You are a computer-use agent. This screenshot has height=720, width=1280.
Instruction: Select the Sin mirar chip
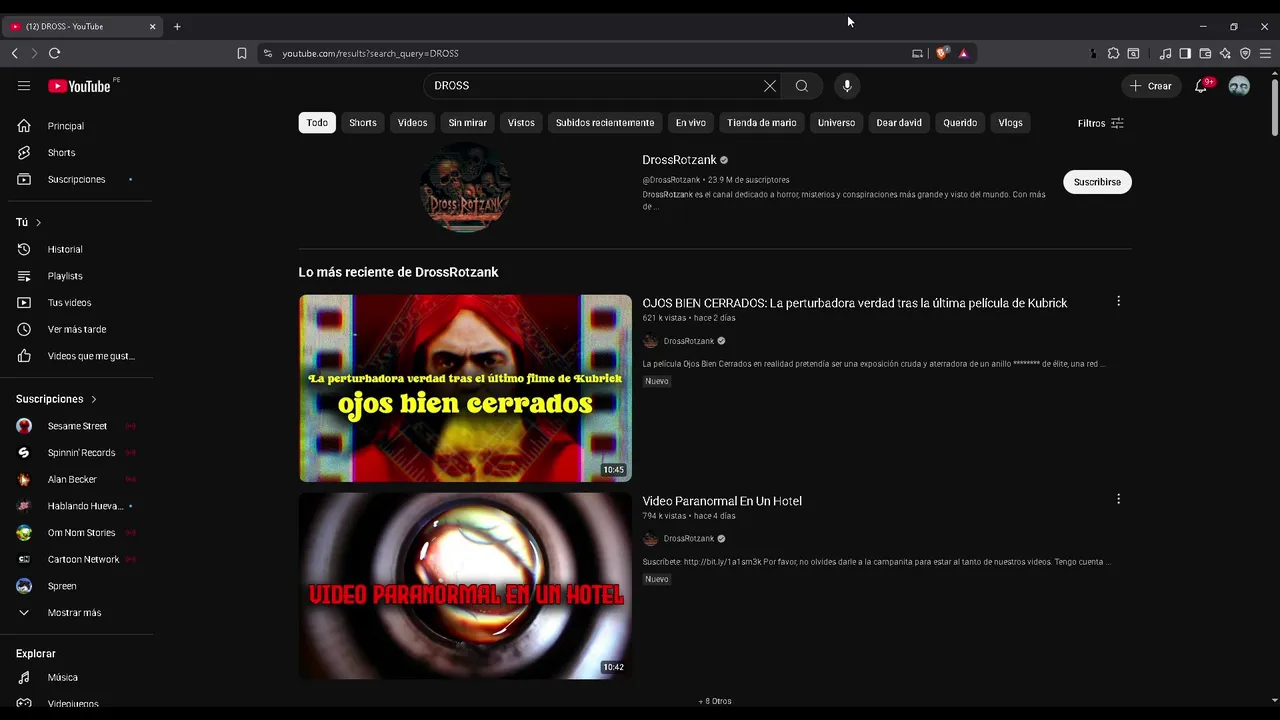tap(467, 123)
